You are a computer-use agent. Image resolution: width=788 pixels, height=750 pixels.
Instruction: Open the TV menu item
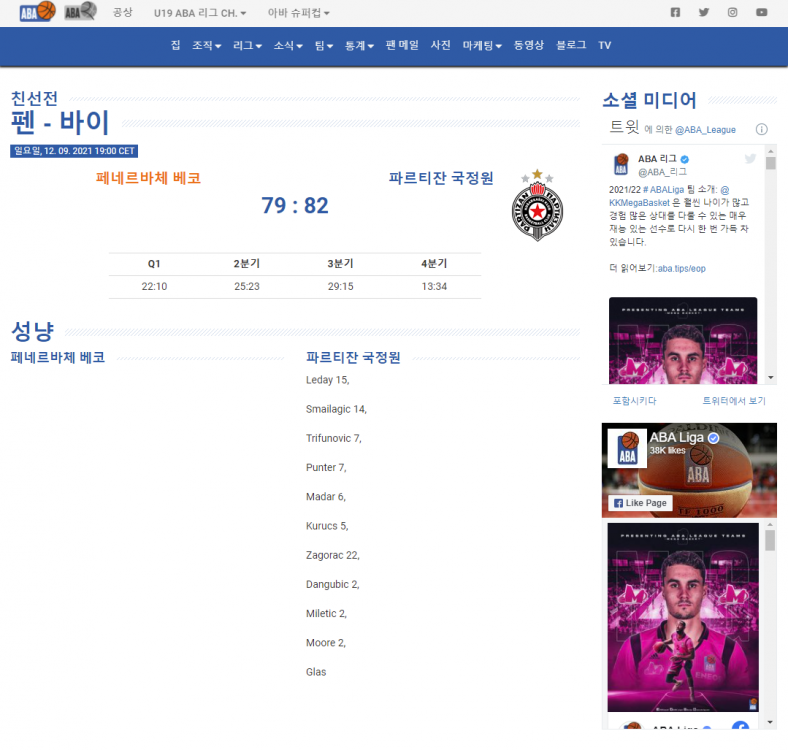605,45
